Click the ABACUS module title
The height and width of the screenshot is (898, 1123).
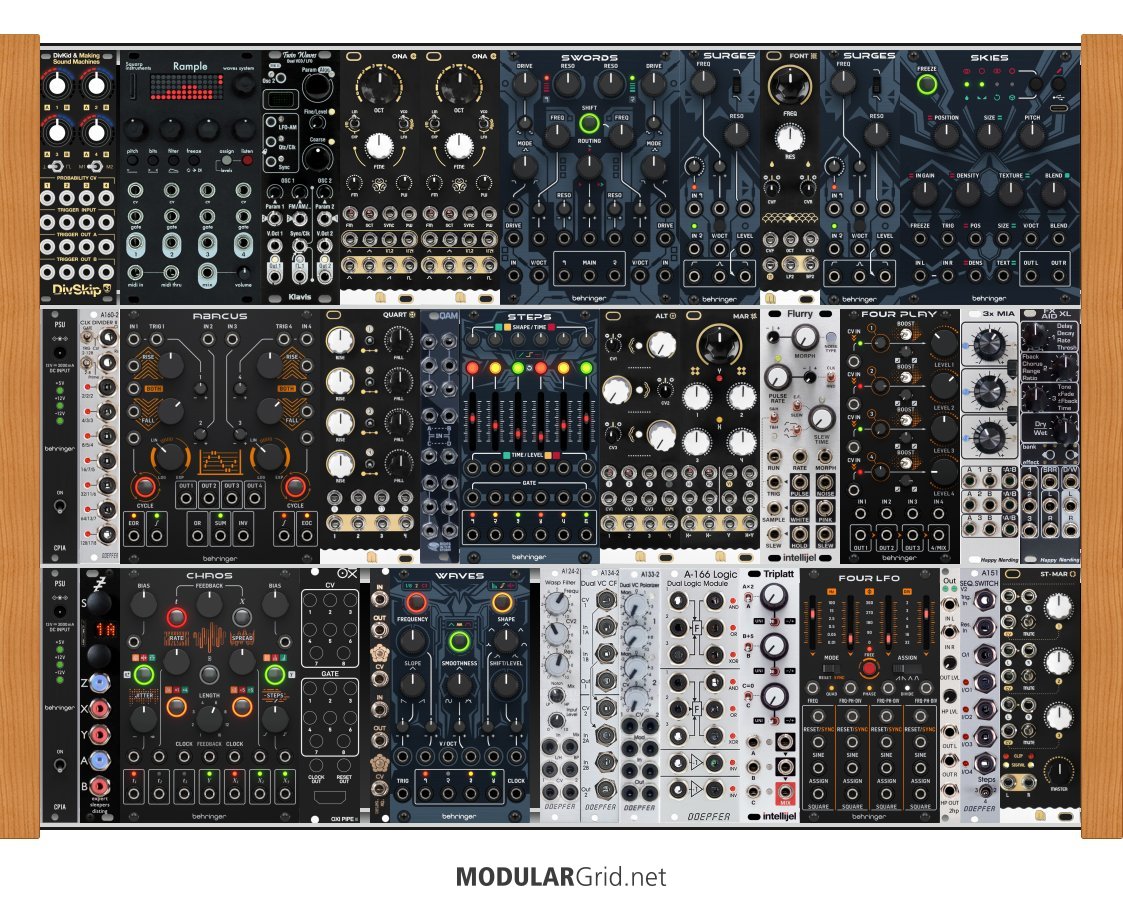219,316
